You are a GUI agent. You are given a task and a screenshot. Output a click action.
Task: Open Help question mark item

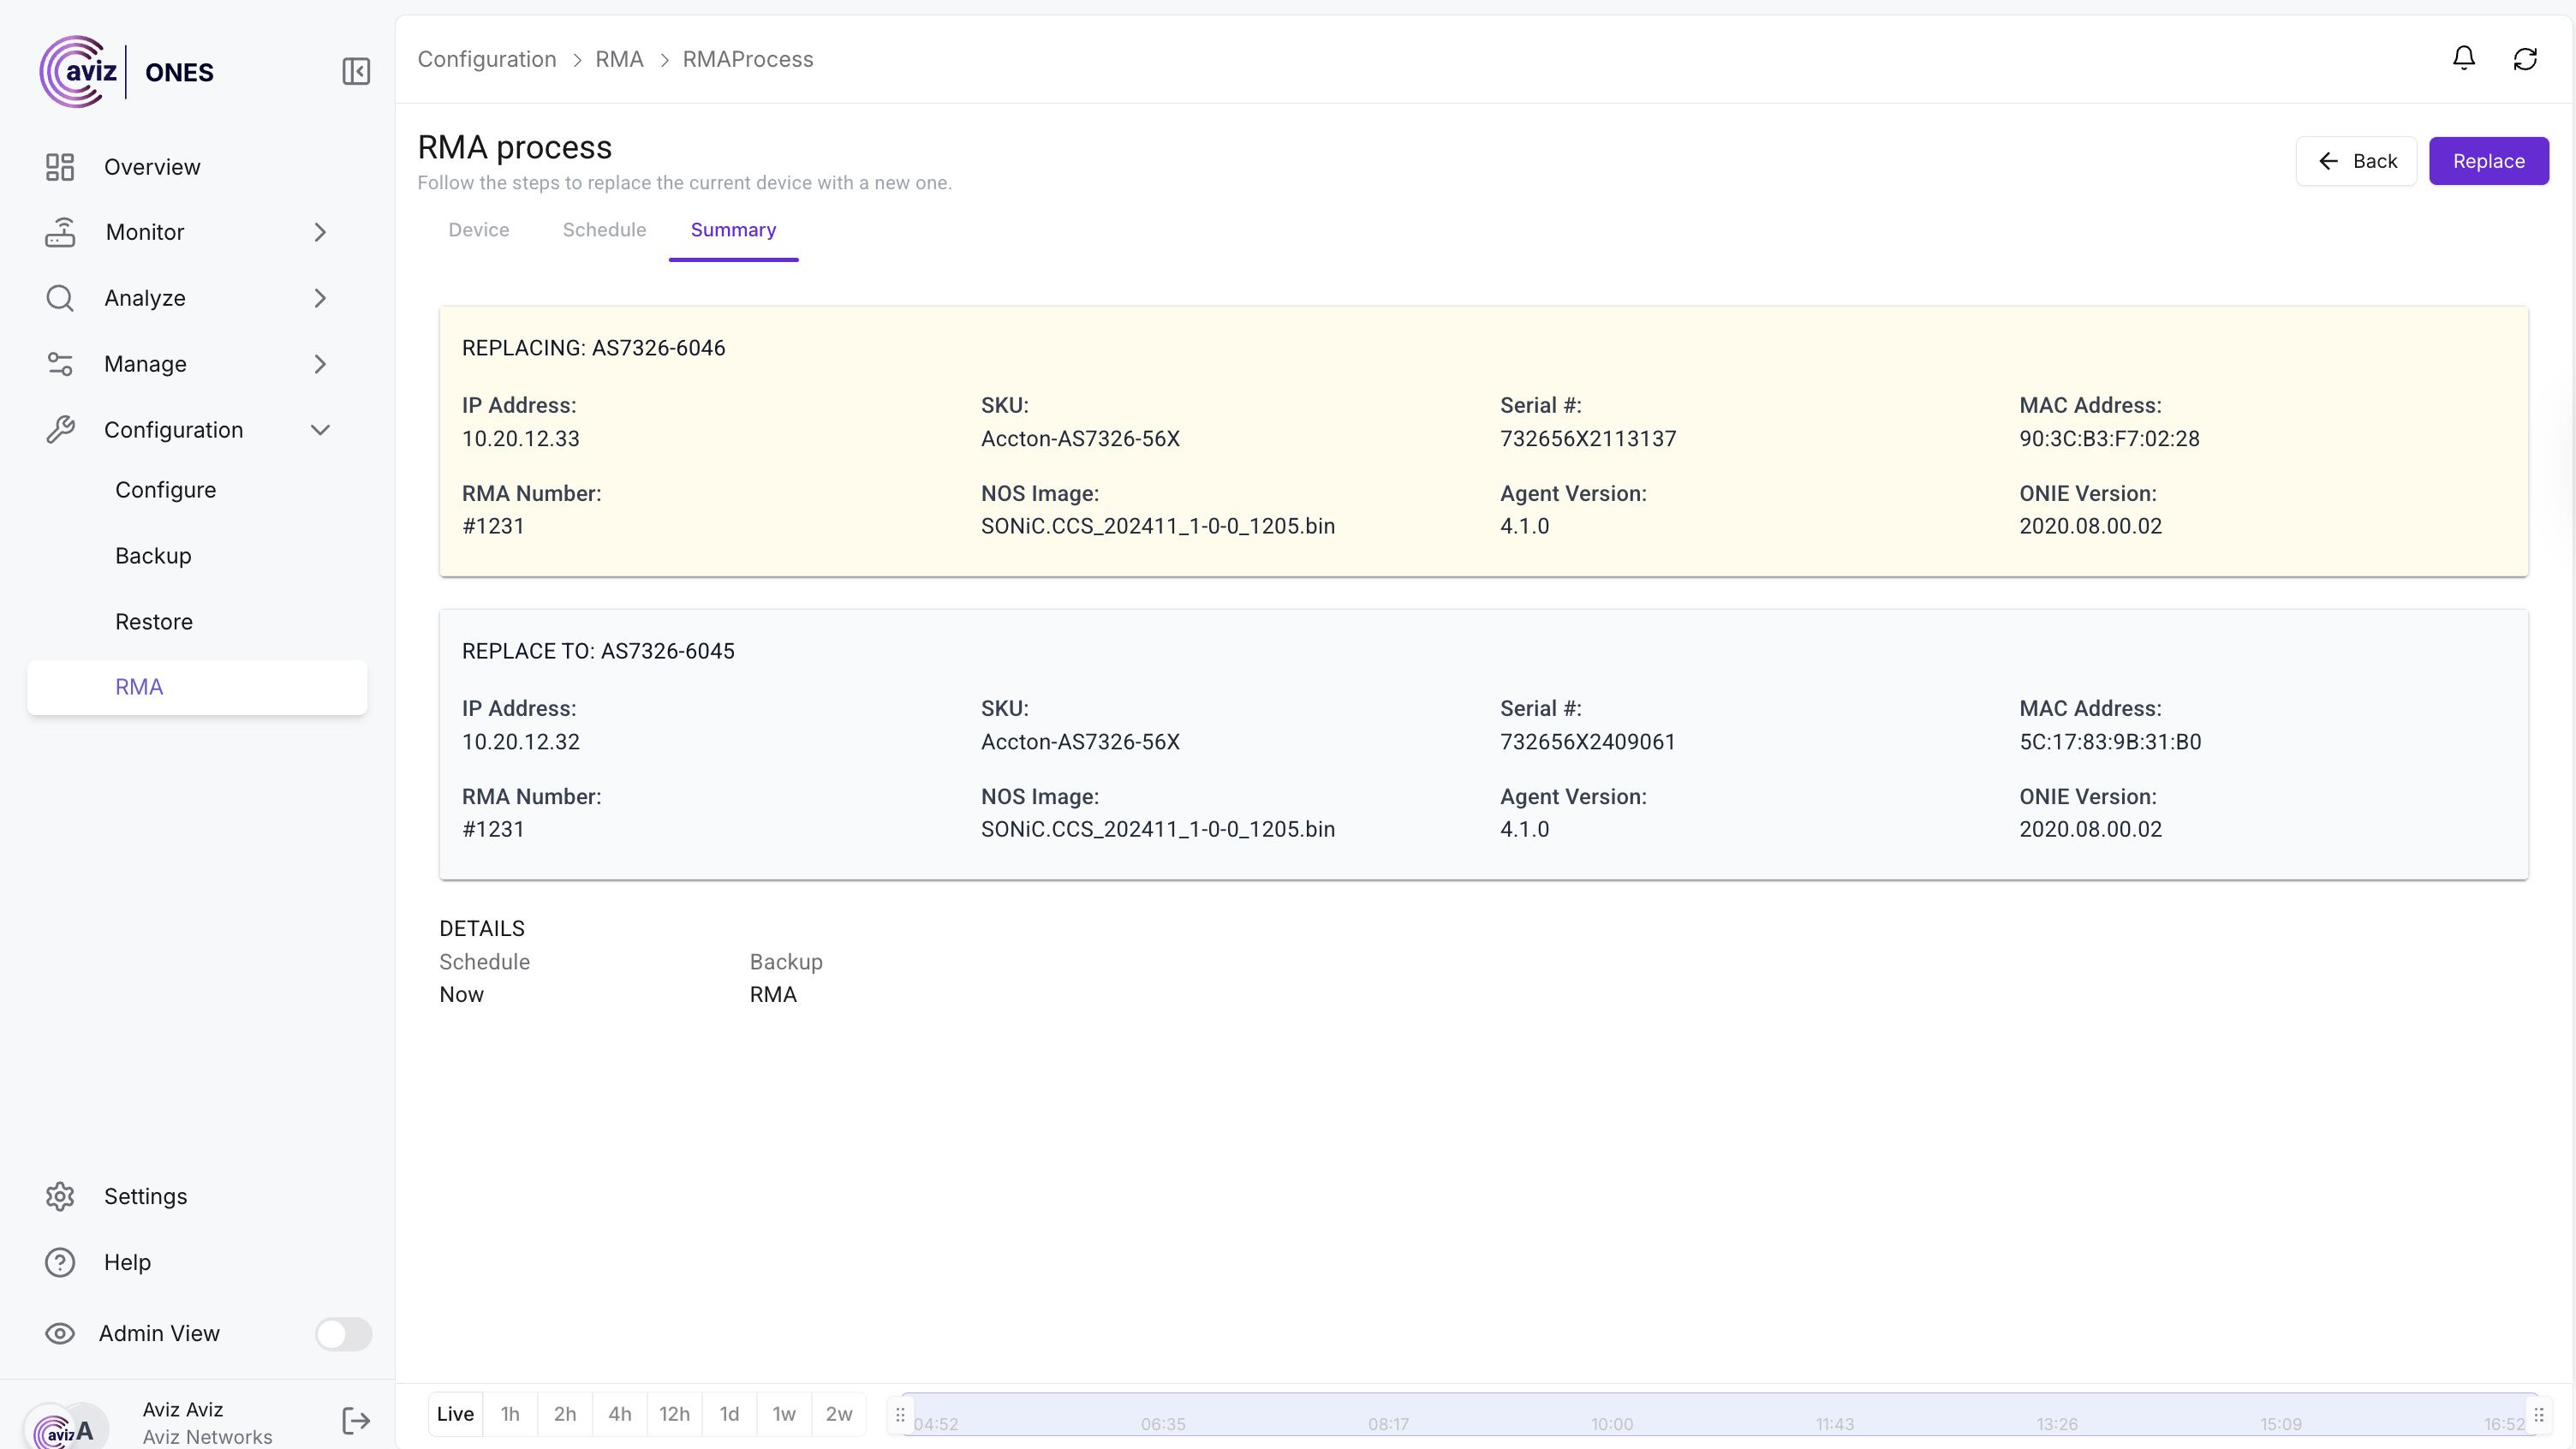click(x=60, y=1262)
